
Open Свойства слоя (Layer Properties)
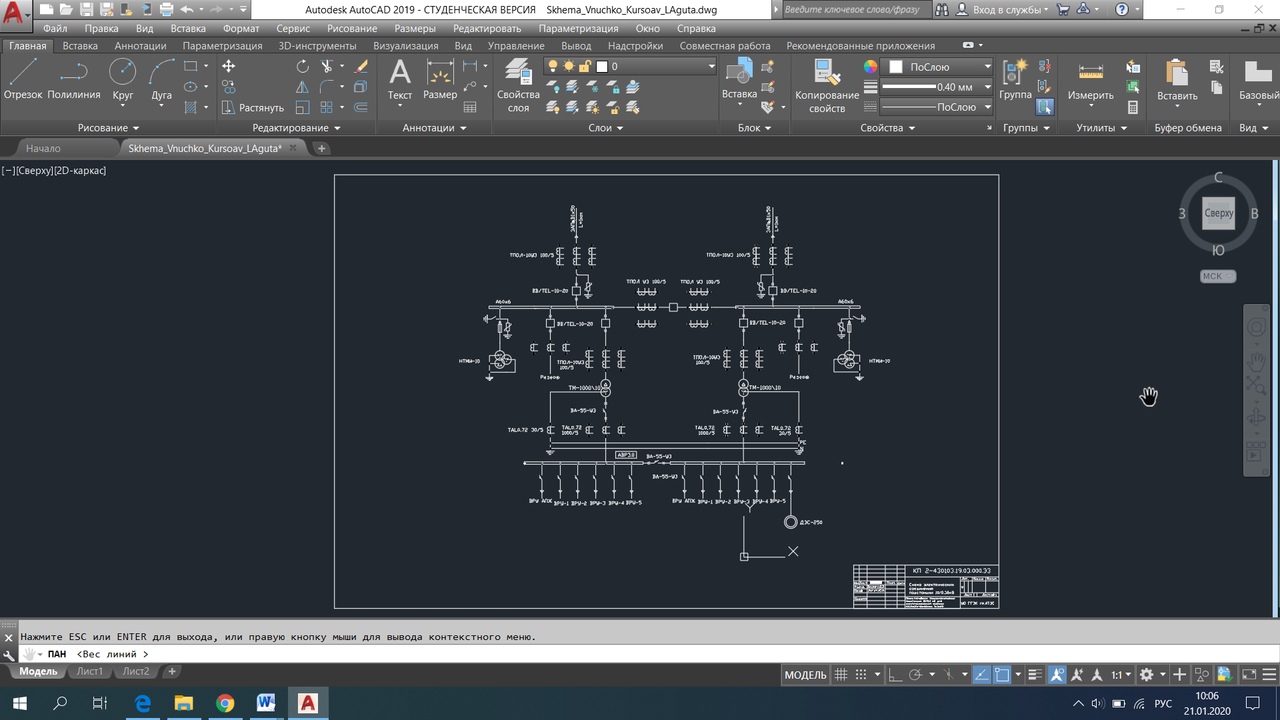(518, 84)
